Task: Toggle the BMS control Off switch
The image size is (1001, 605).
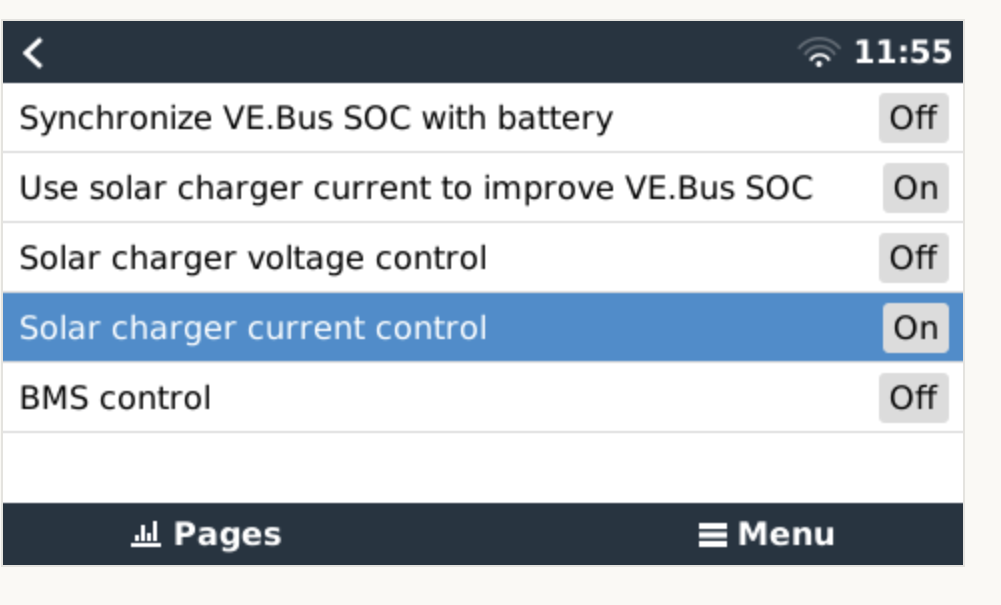Action: [x=913, y=398]
